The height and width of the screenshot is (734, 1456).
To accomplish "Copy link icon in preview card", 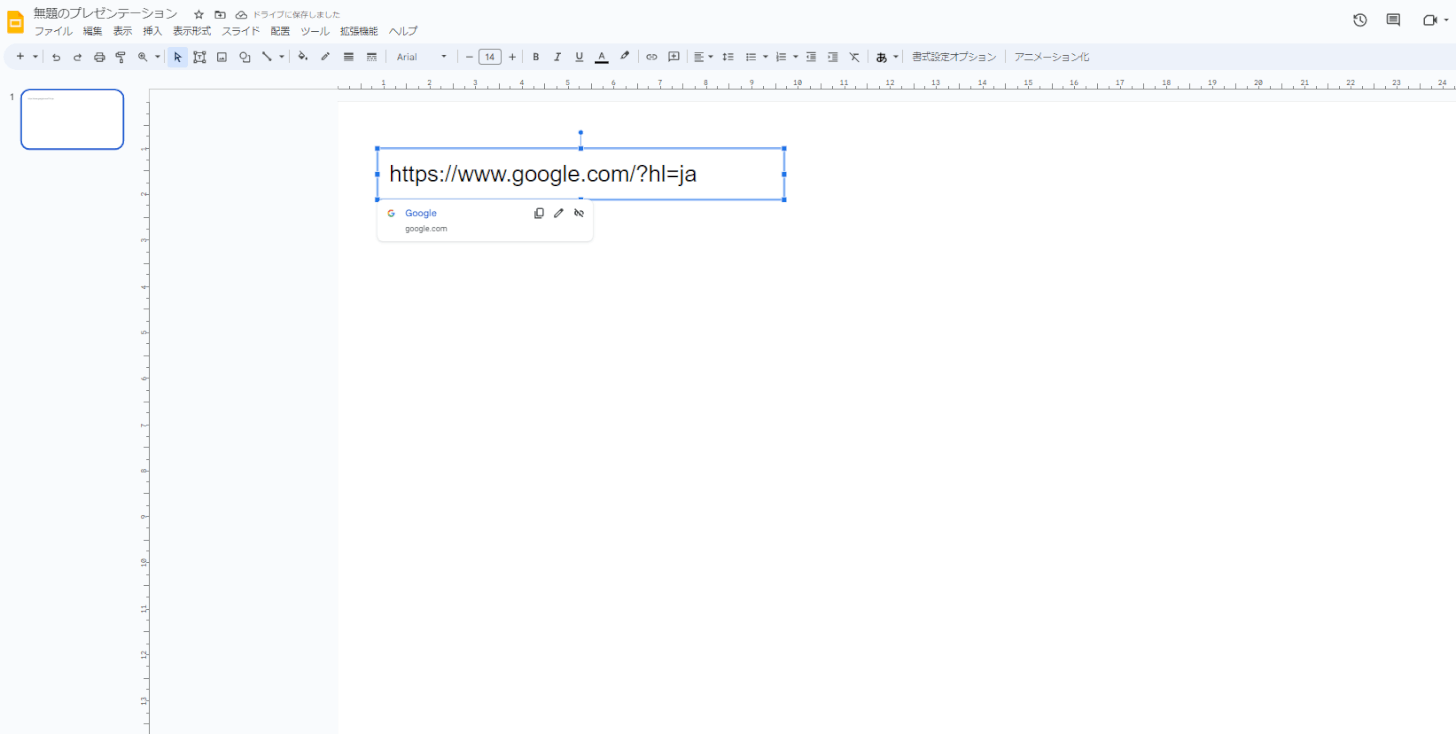I will [539, 213].
